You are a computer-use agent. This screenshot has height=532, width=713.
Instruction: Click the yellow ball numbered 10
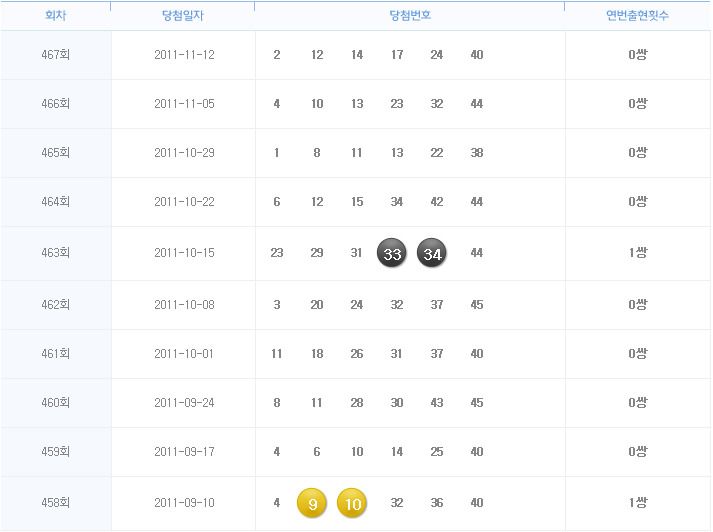tap(352, 503)
